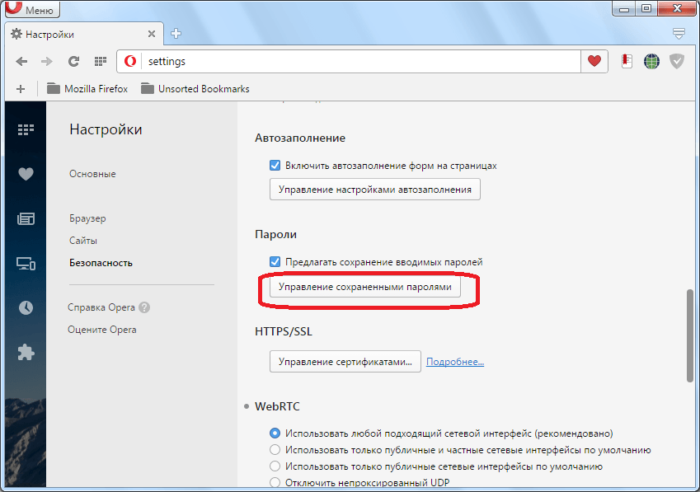The height and width of the screenshot is (492, 700).
Task: Select Безопасность settings section
Action: click(100, 263)
